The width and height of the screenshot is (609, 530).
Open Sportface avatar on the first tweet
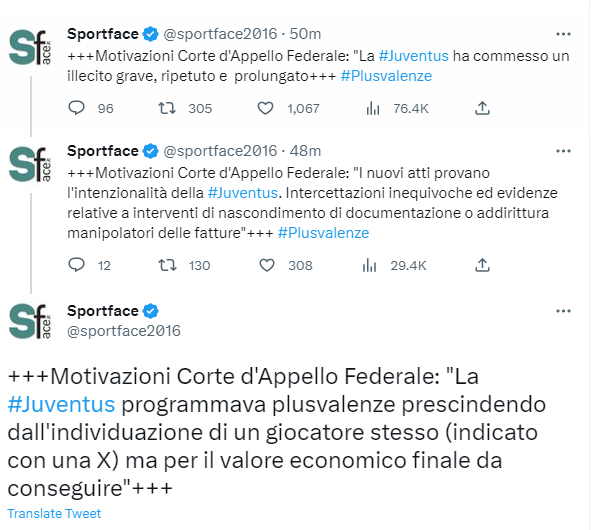32,51
